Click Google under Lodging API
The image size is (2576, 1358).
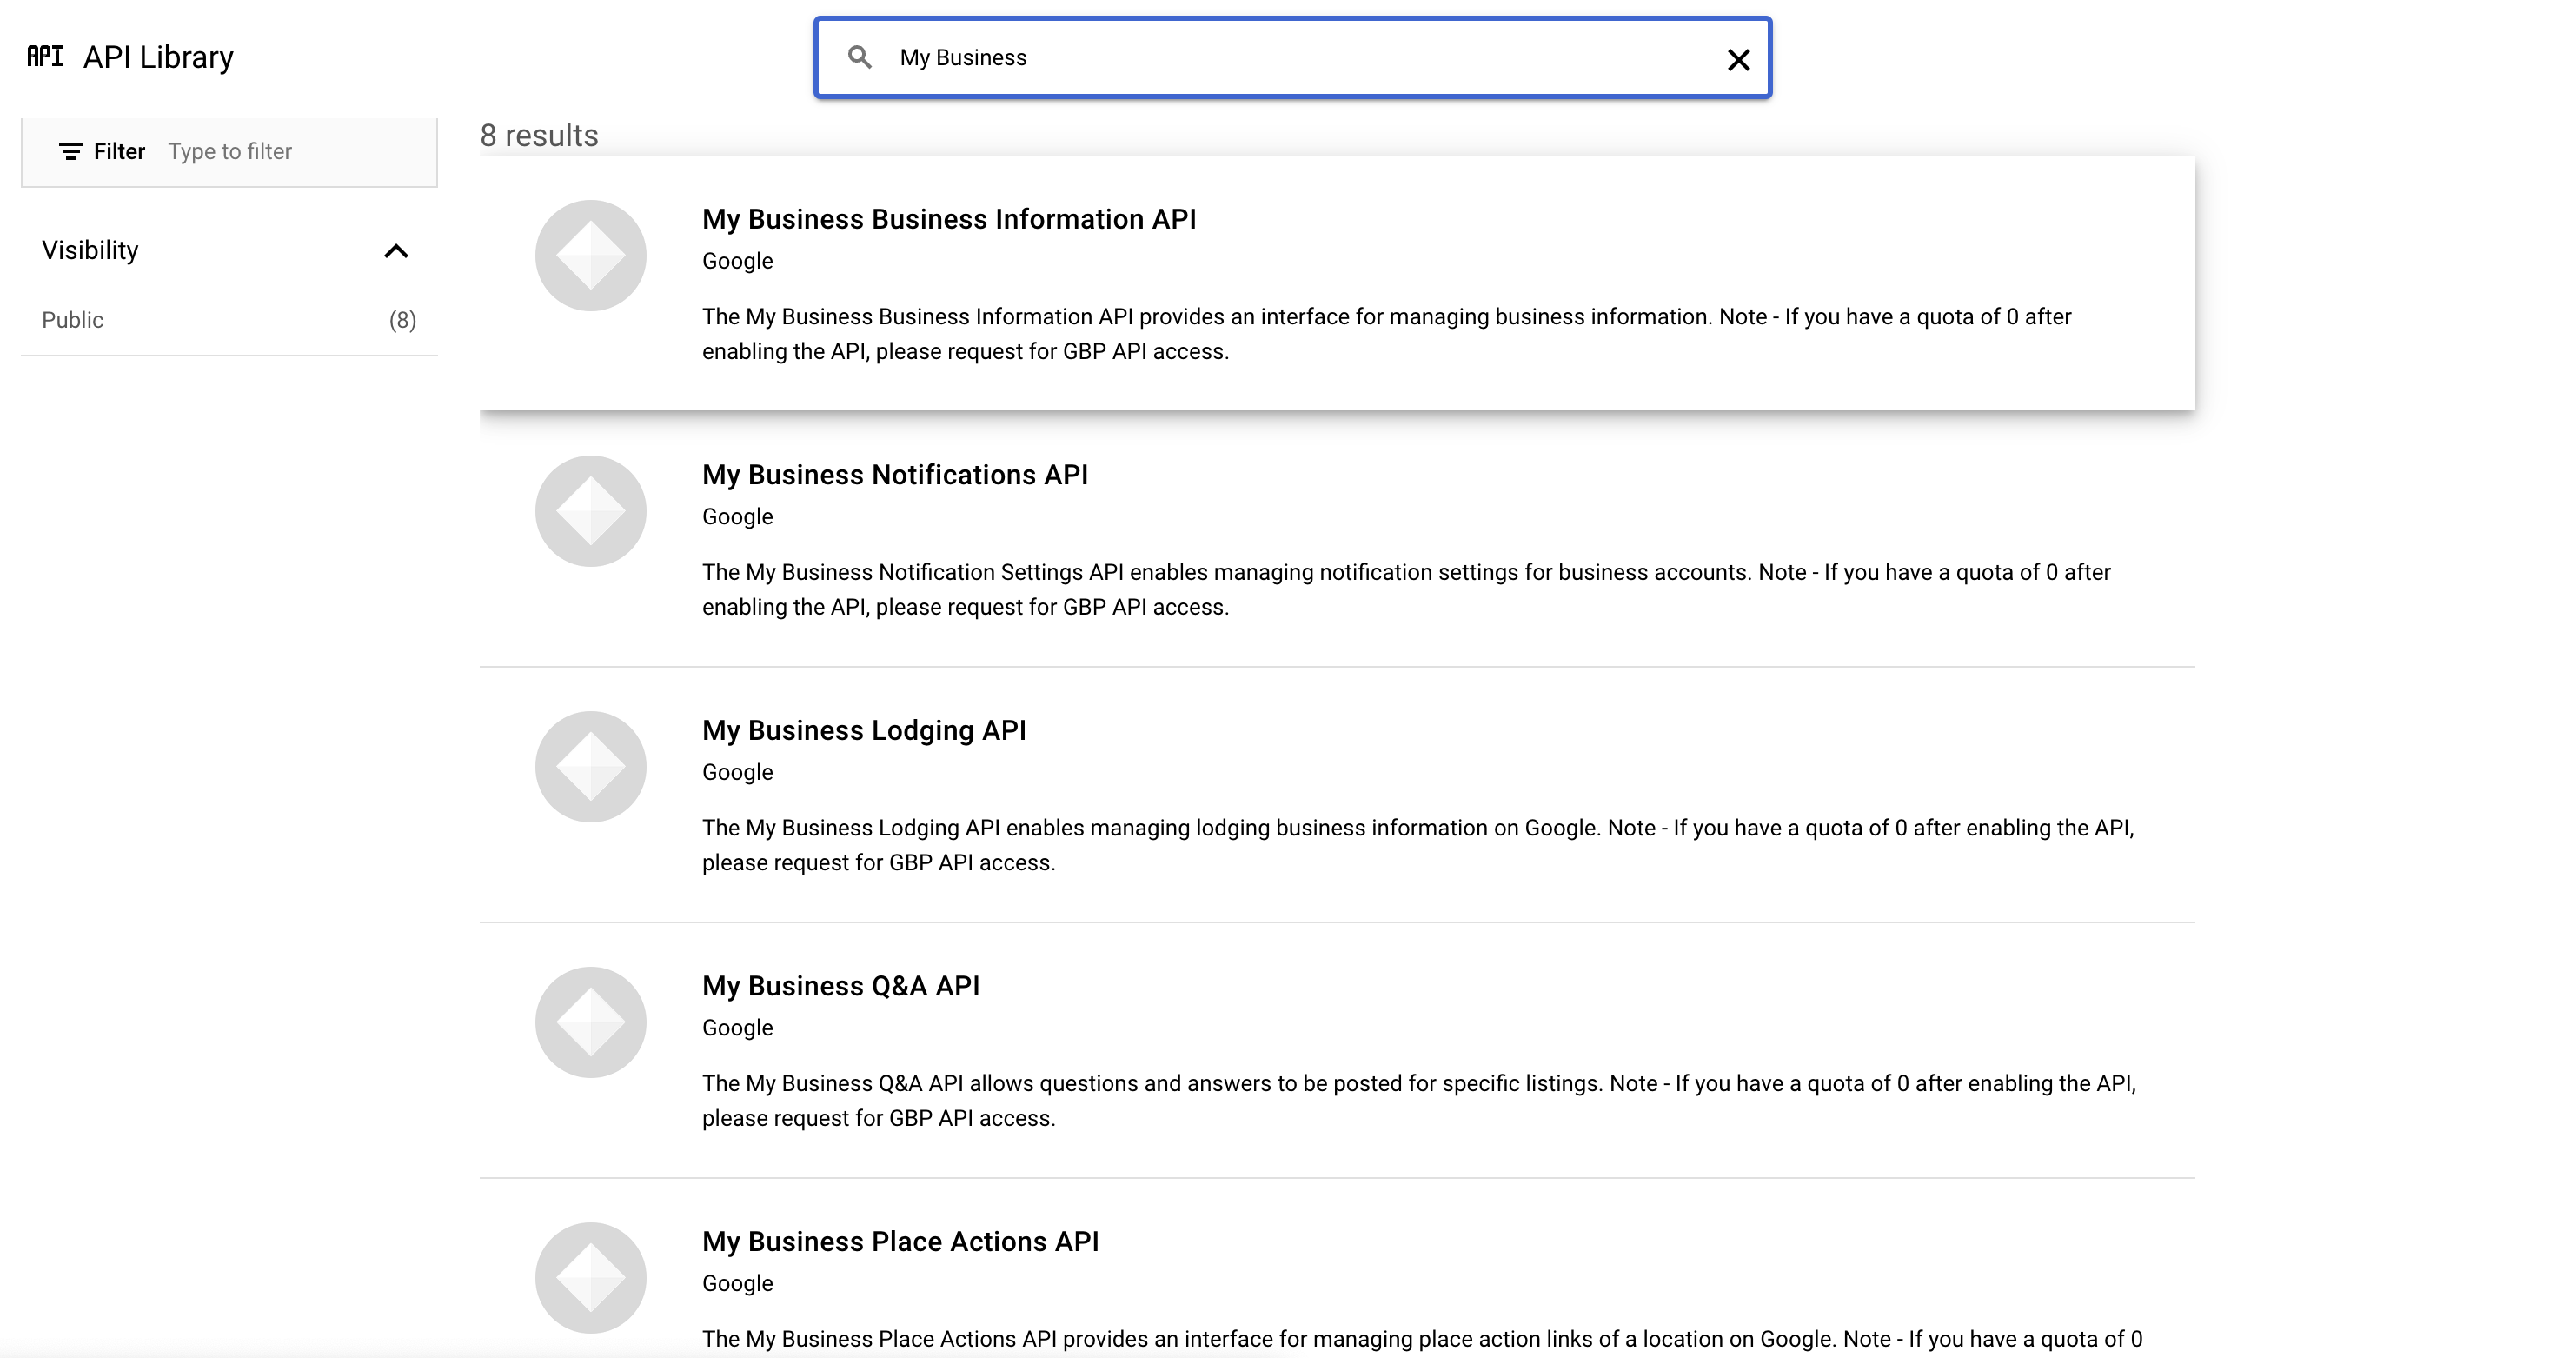click(737, 772)
